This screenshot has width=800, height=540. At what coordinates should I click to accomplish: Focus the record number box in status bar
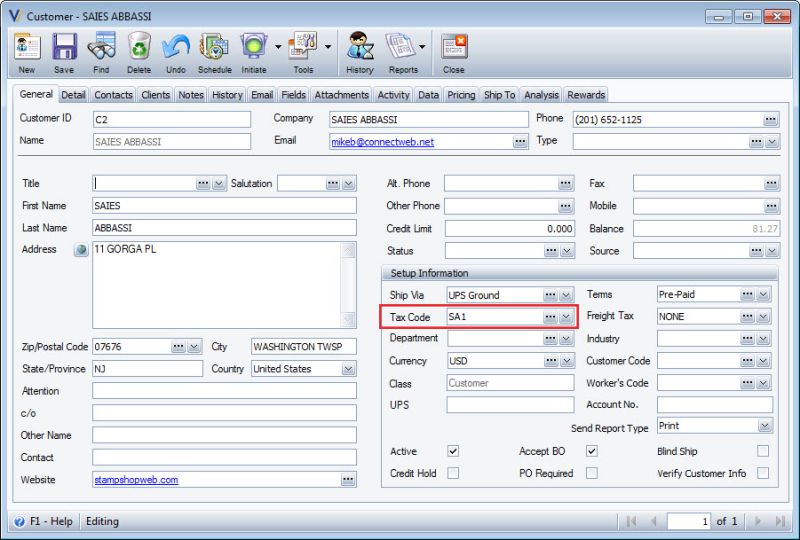point(689,521)
